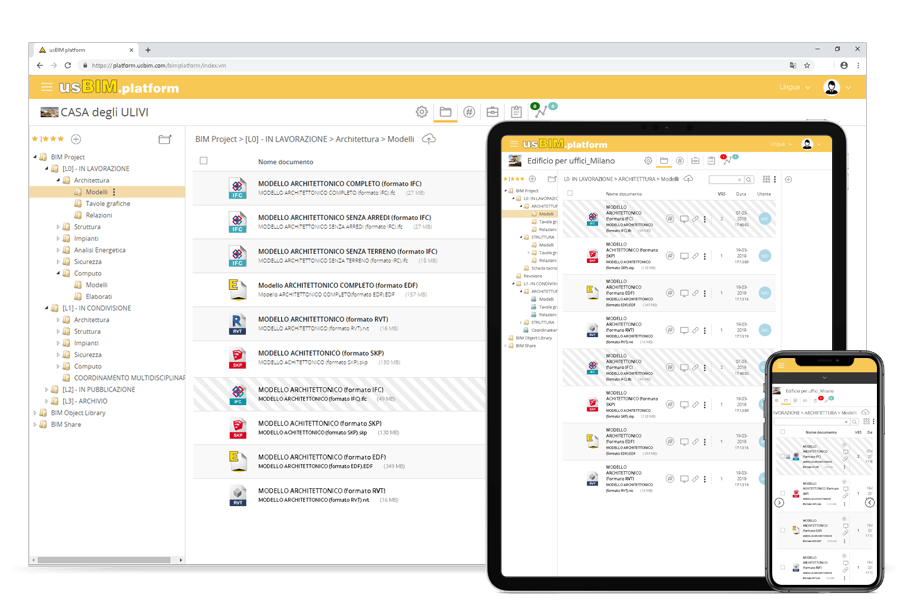Reload the page in the browser

68,65
